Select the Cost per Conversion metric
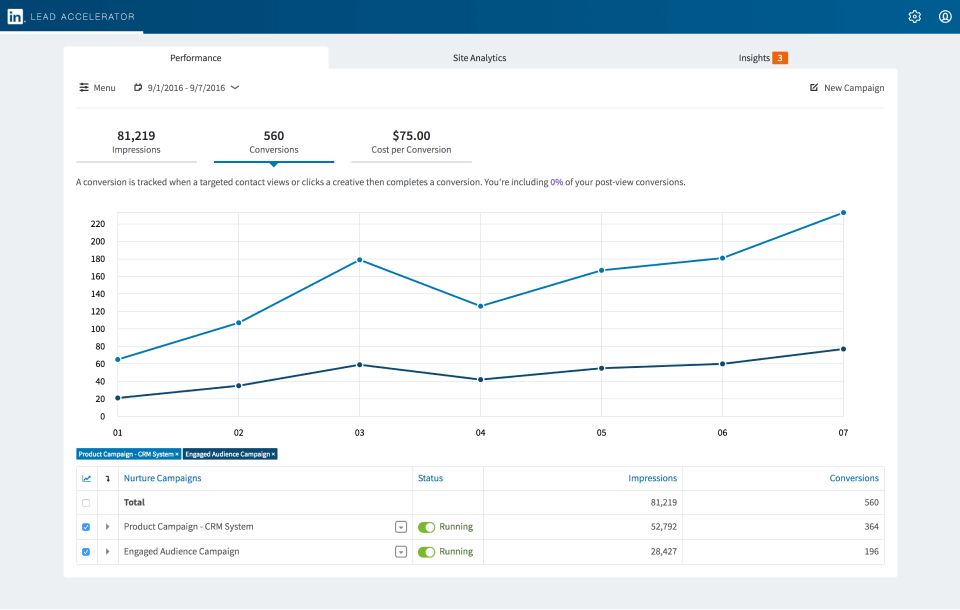Viewport: 960px width, 610px height. pos(411,142)
